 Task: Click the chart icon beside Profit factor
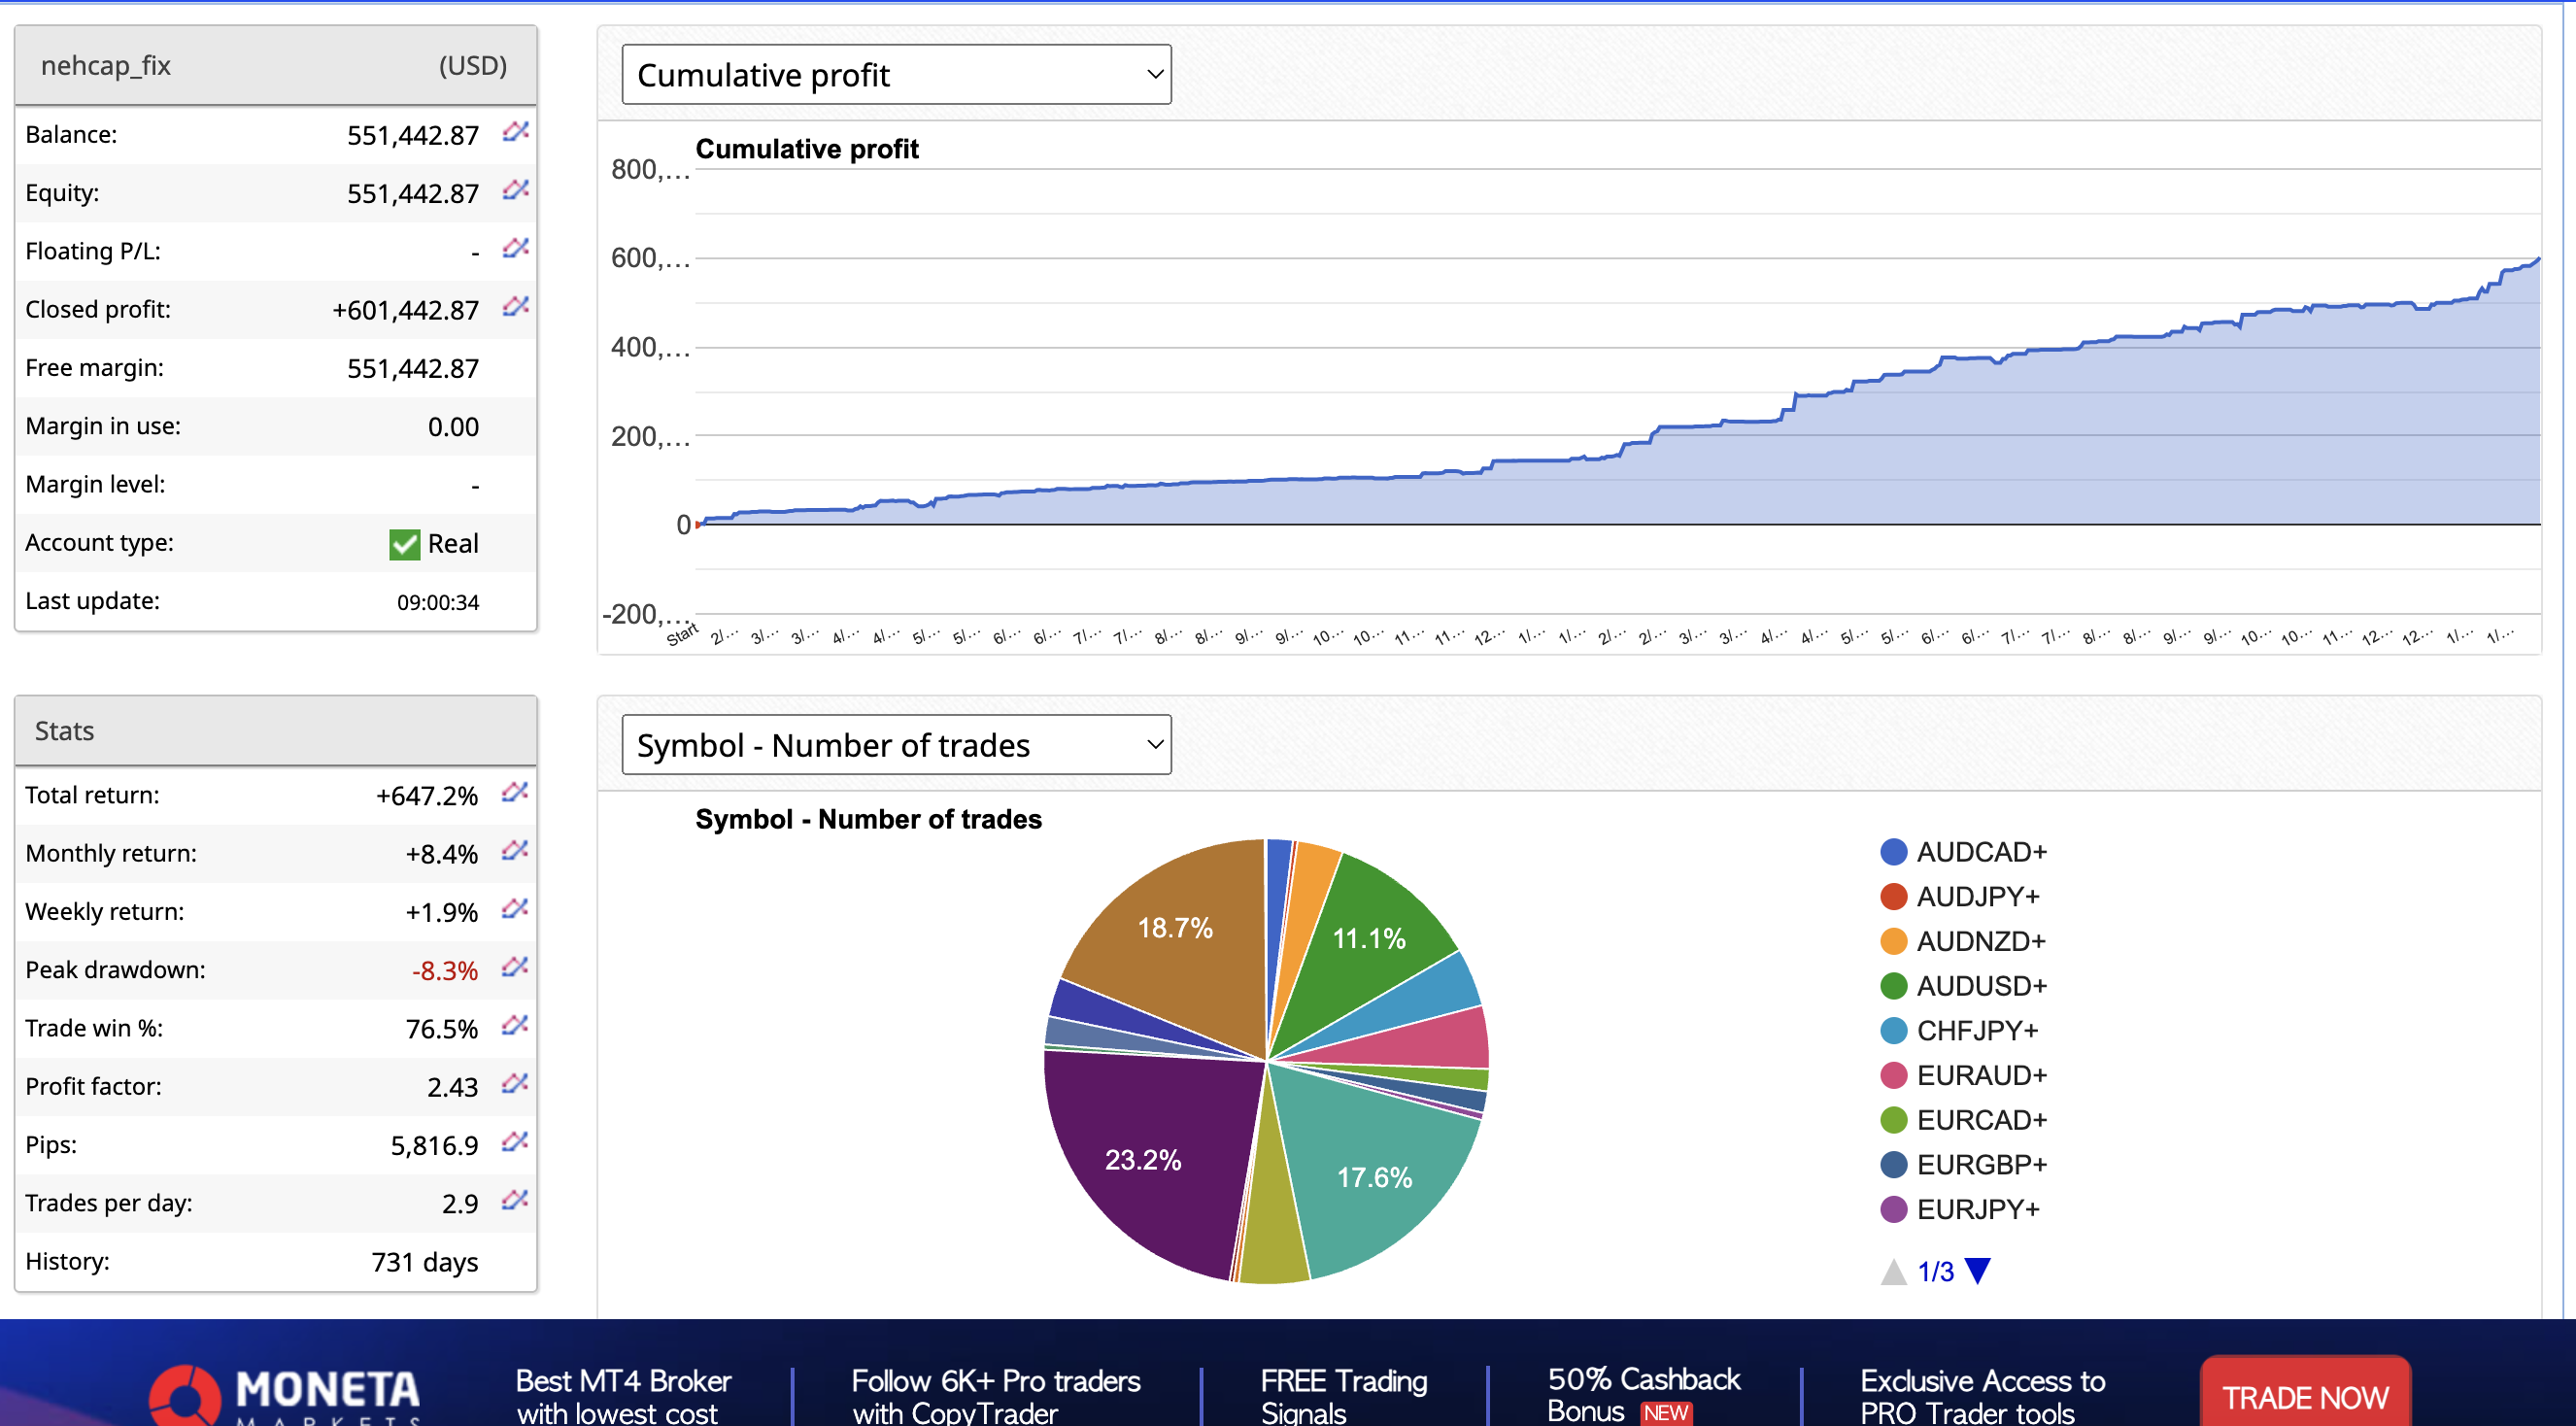515,1084
